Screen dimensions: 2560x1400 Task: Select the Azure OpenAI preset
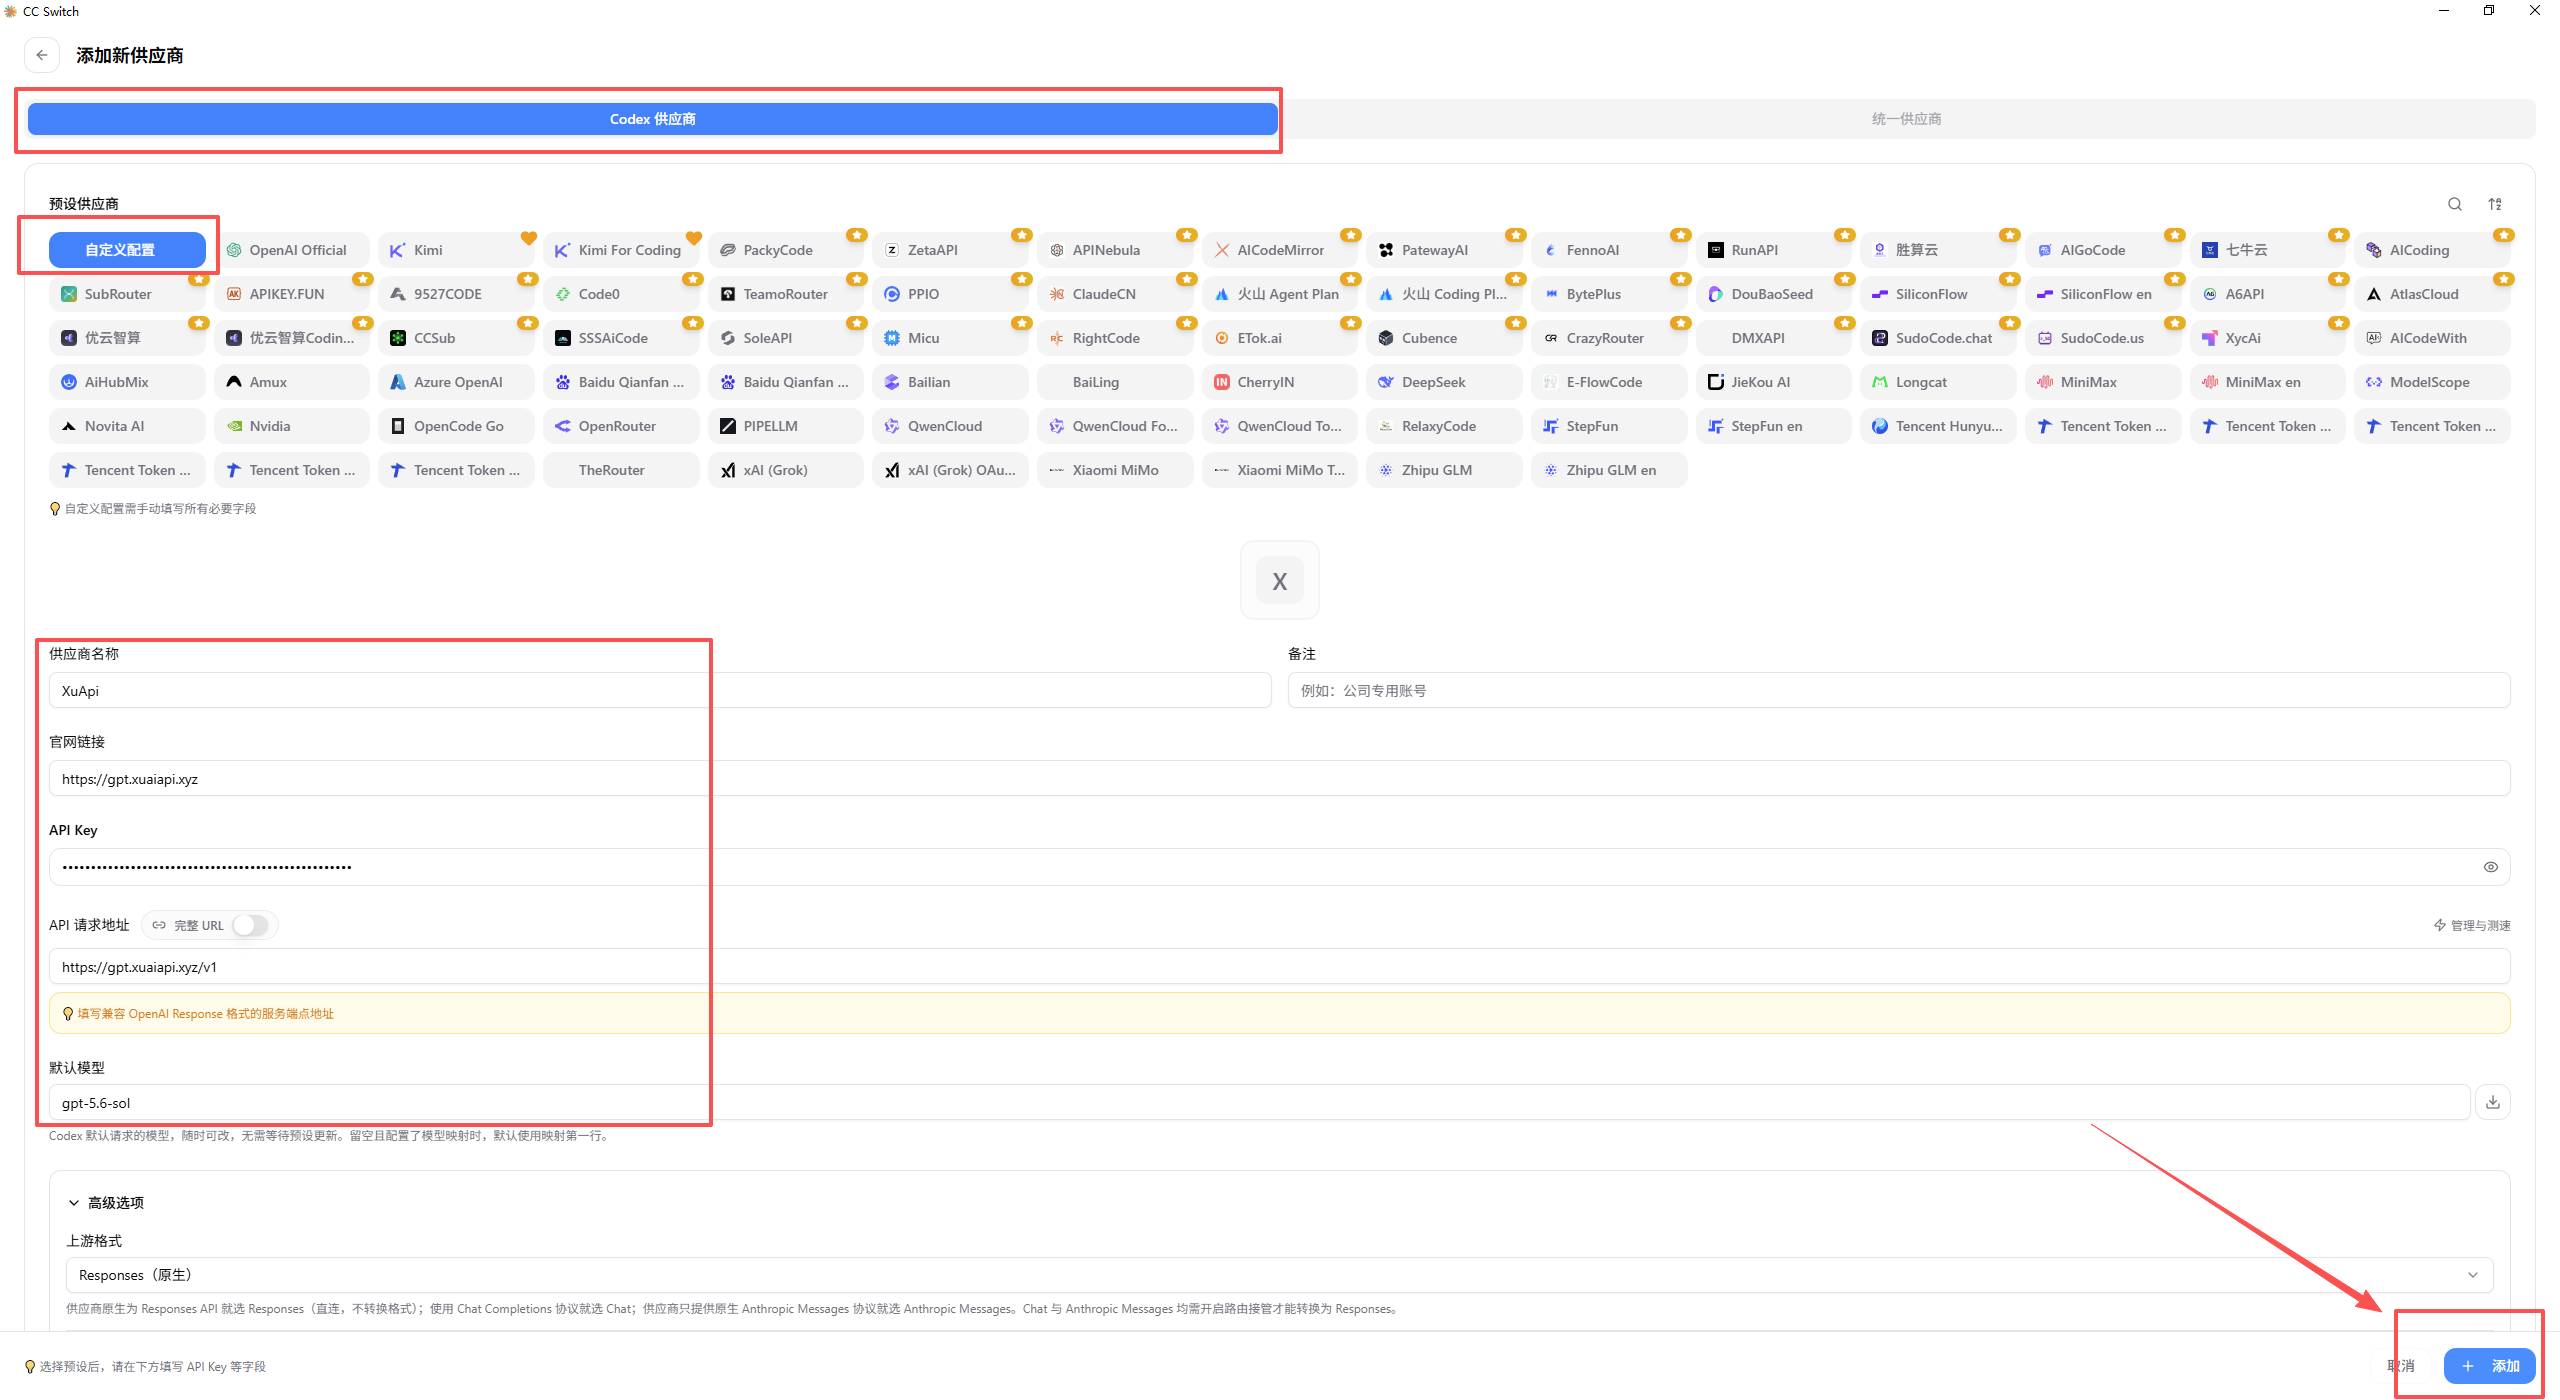point(456,382)
